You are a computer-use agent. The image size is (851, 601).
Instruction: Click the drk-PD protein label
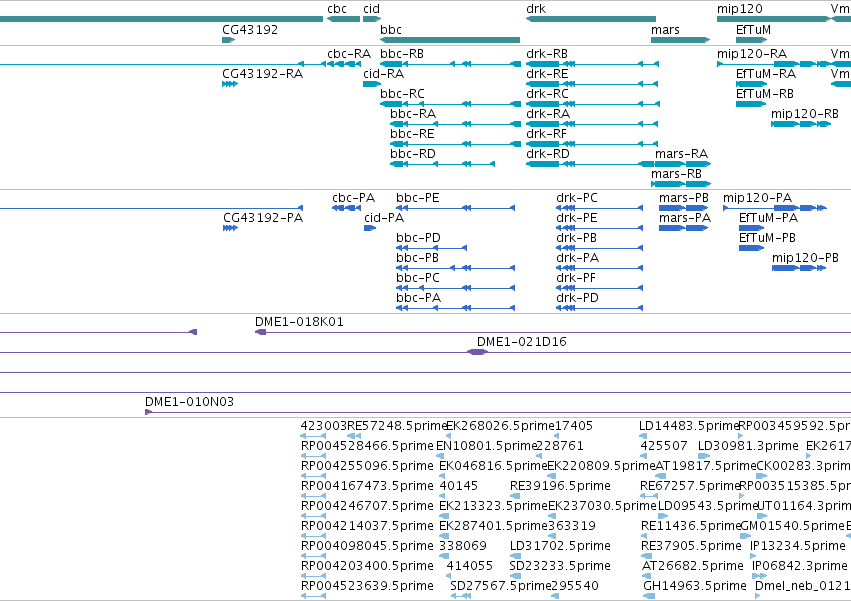577,299
